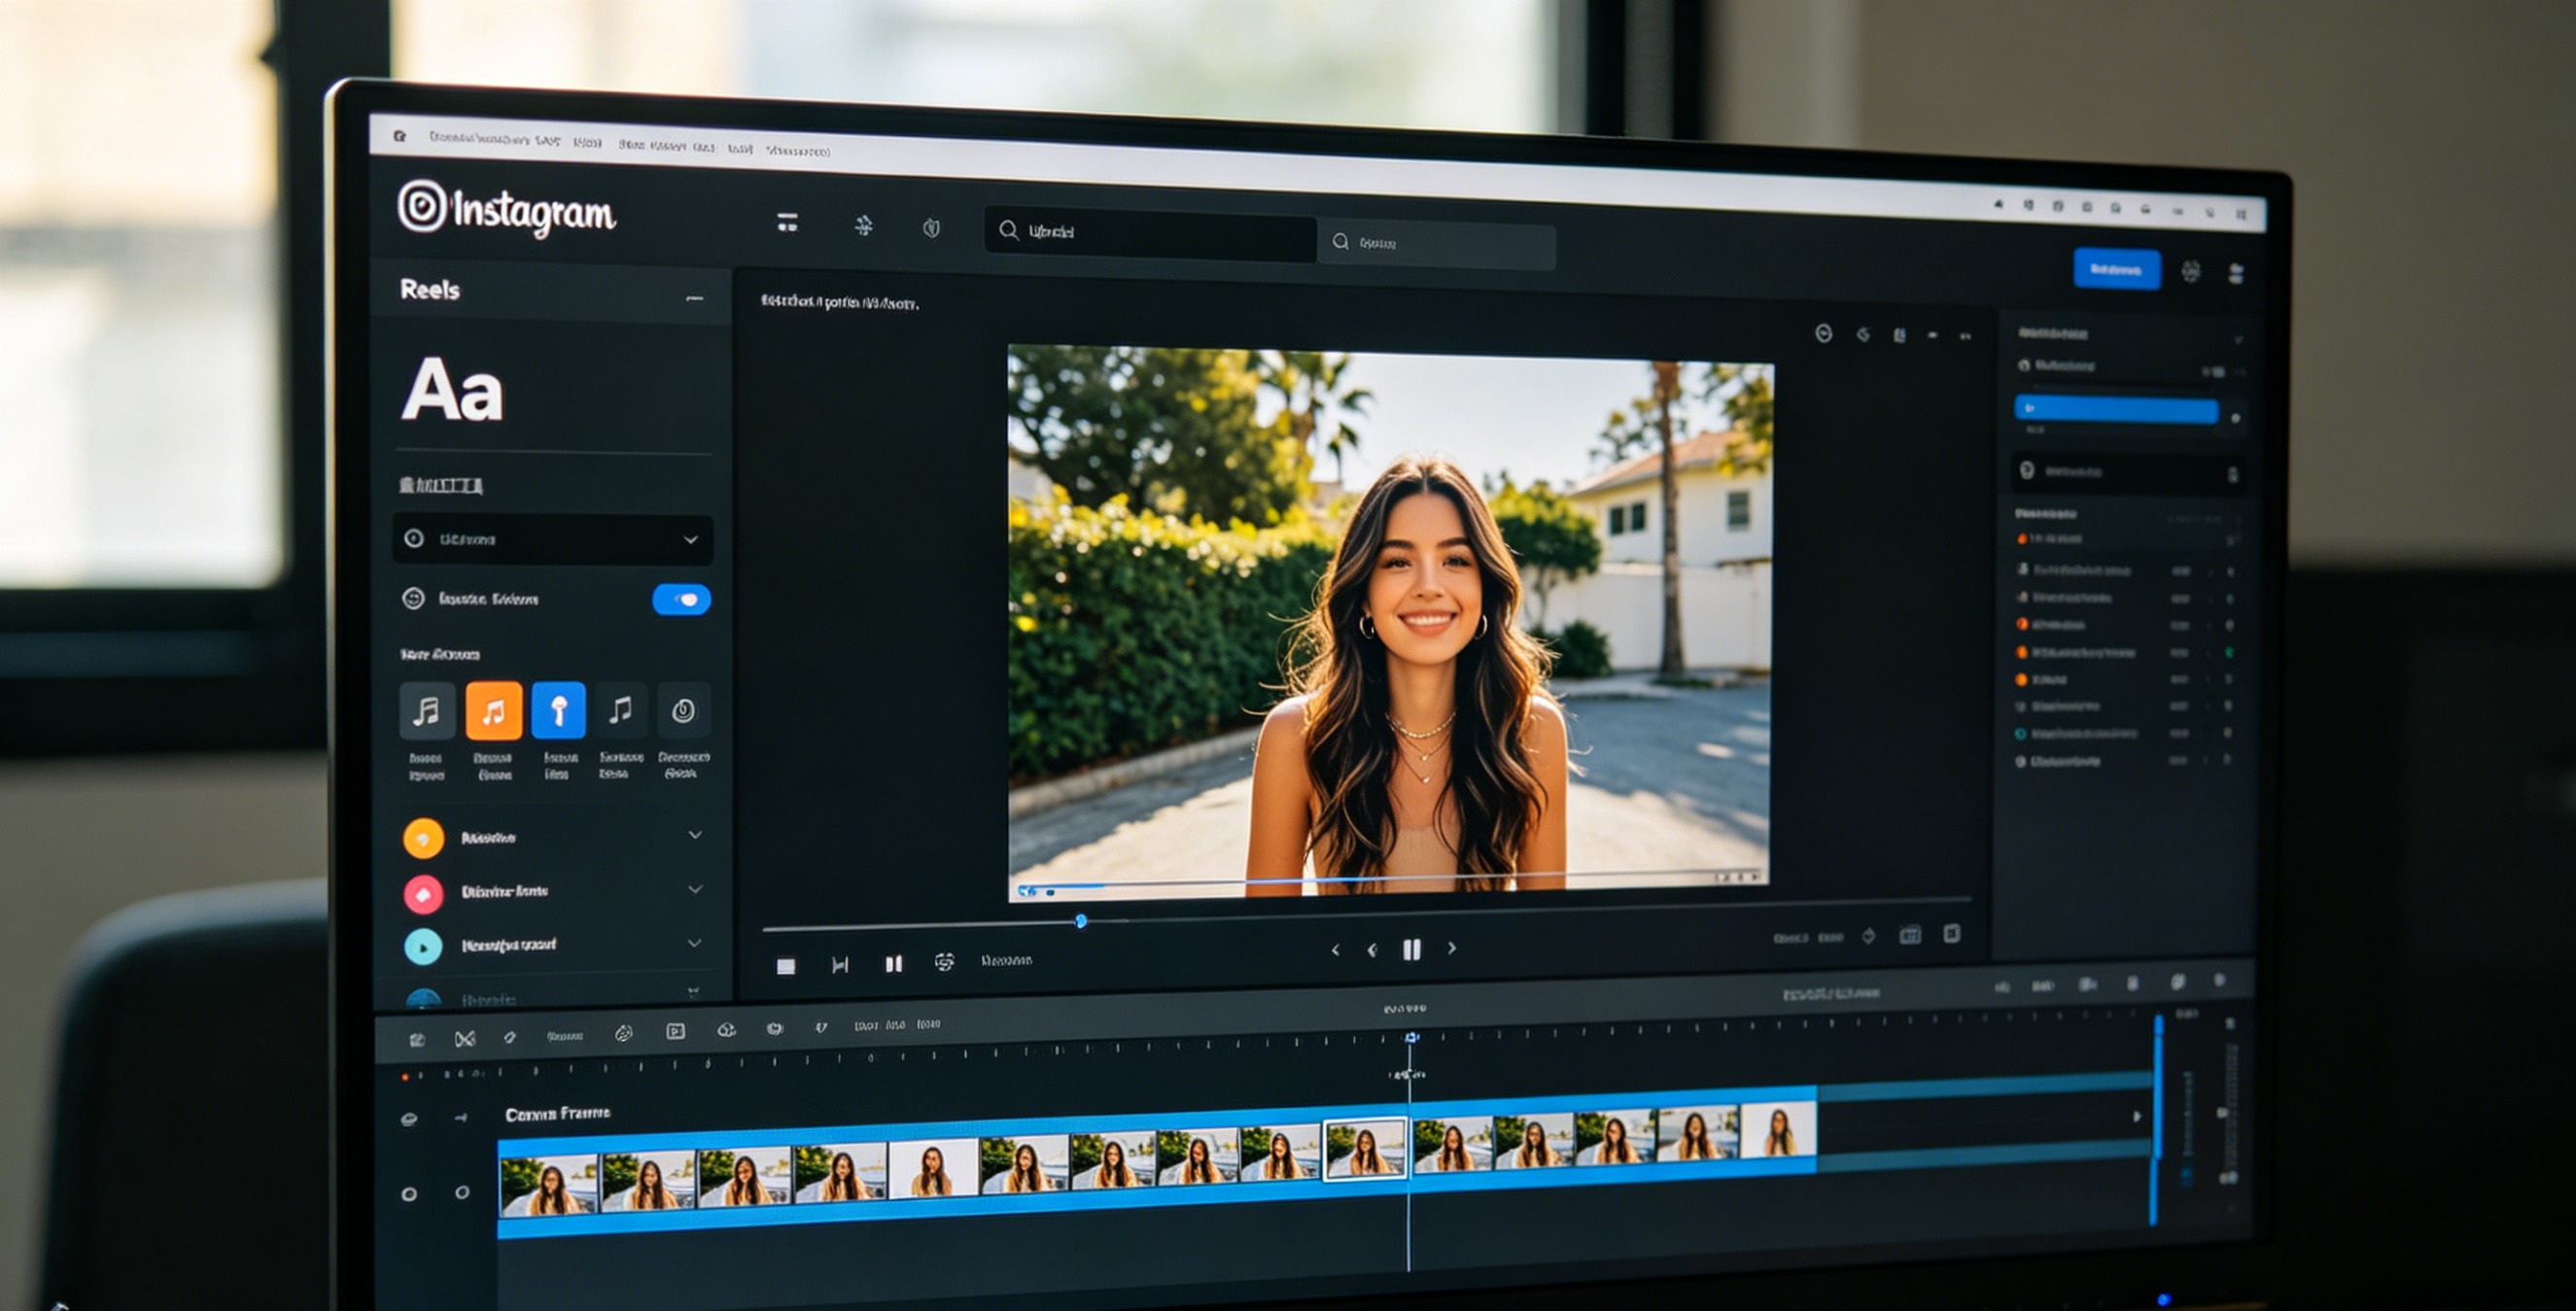
Task: Select the orange music note tile
Action: tap(494, 711)
